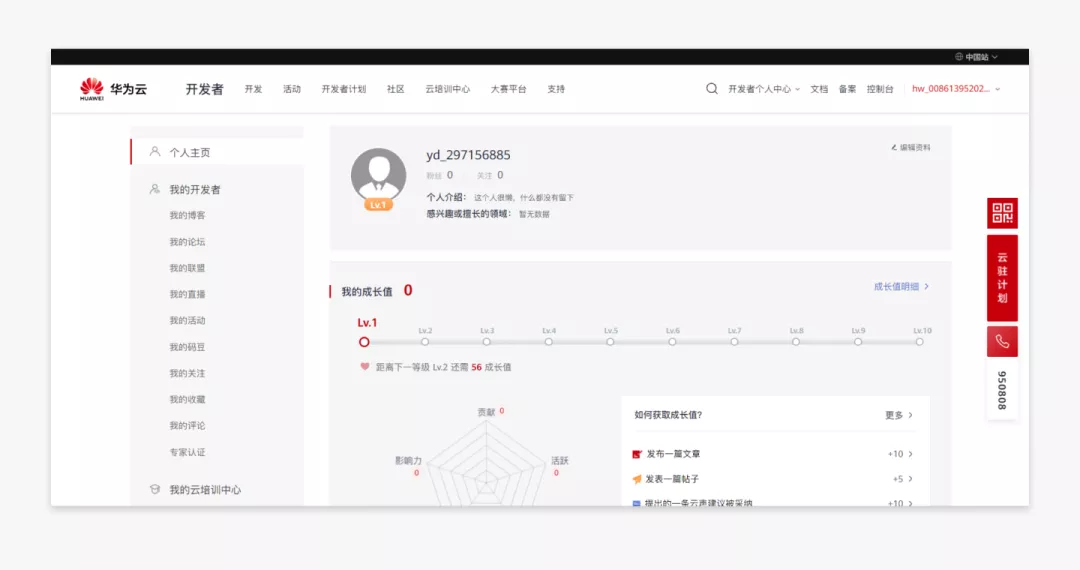
Task: Open 我的论坛 in sidebar
Action: tap(187, 242)
